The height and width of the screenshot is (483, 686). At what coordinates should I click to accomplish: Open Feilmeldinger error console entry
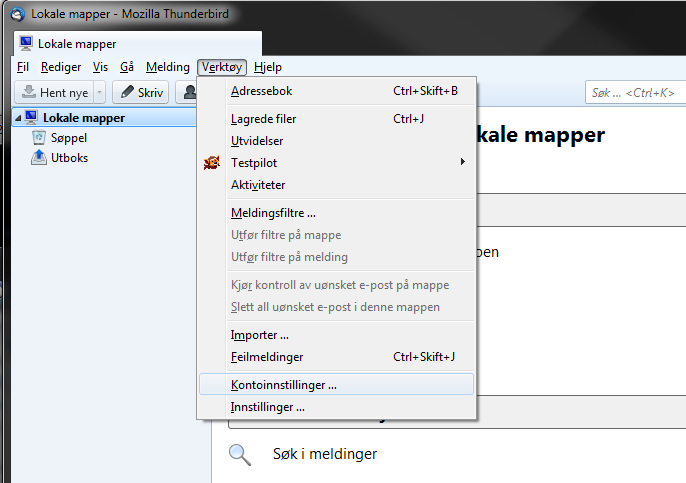pos(336,357)
